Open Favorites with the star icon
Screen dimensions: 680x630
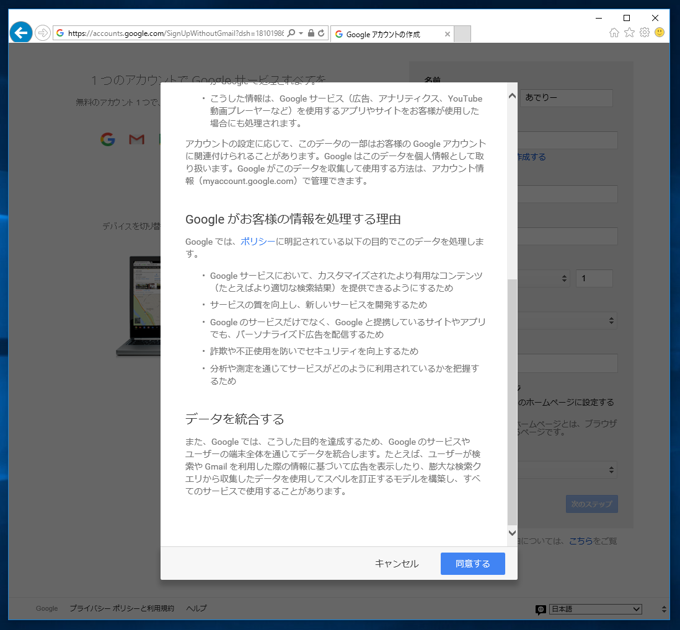click(629, 33)
